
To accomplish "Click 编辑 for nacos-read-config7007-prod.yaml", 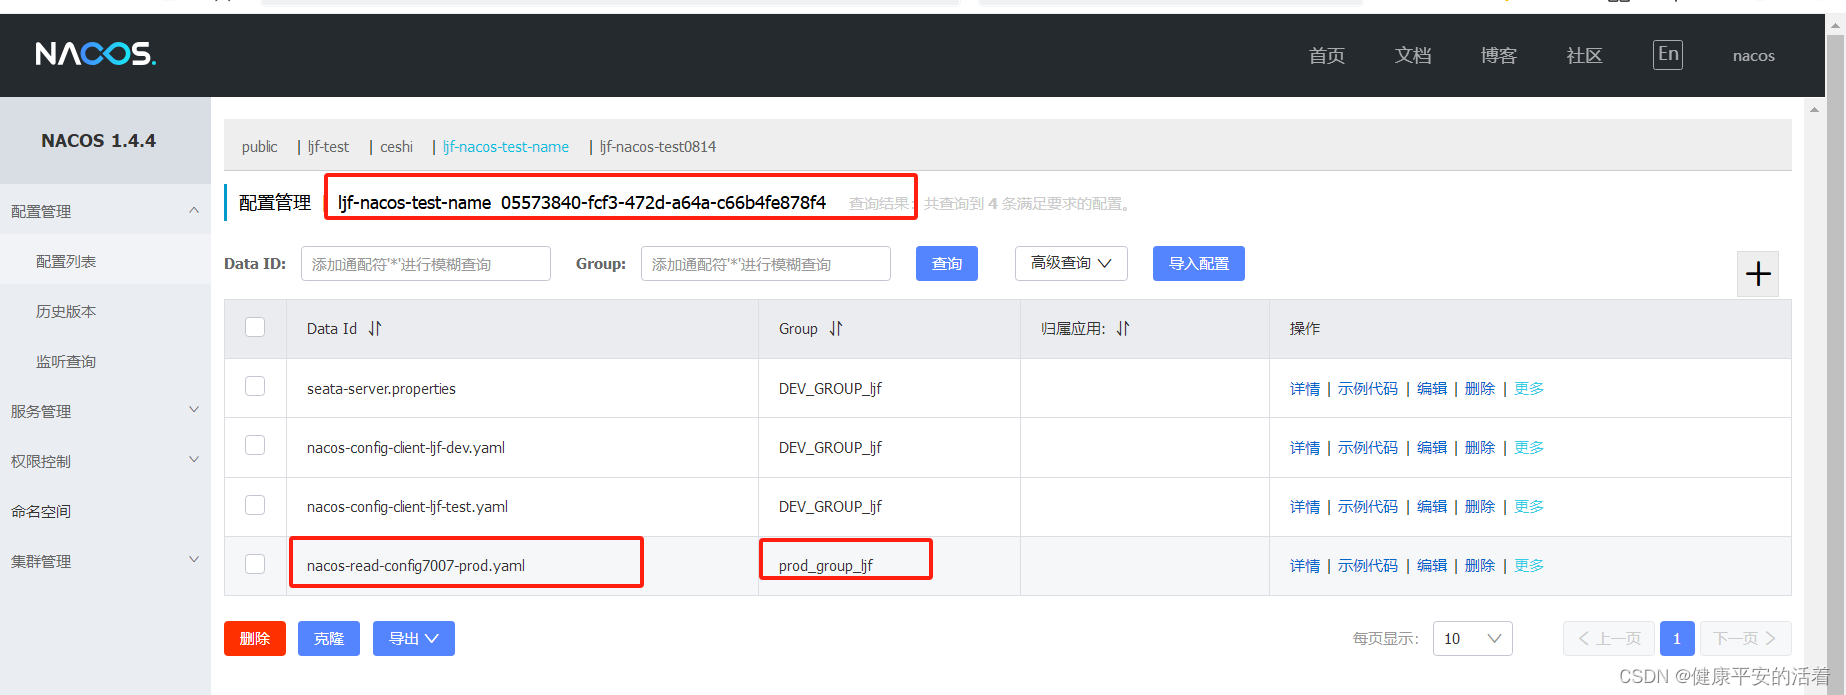I will tap(1432, 565).
